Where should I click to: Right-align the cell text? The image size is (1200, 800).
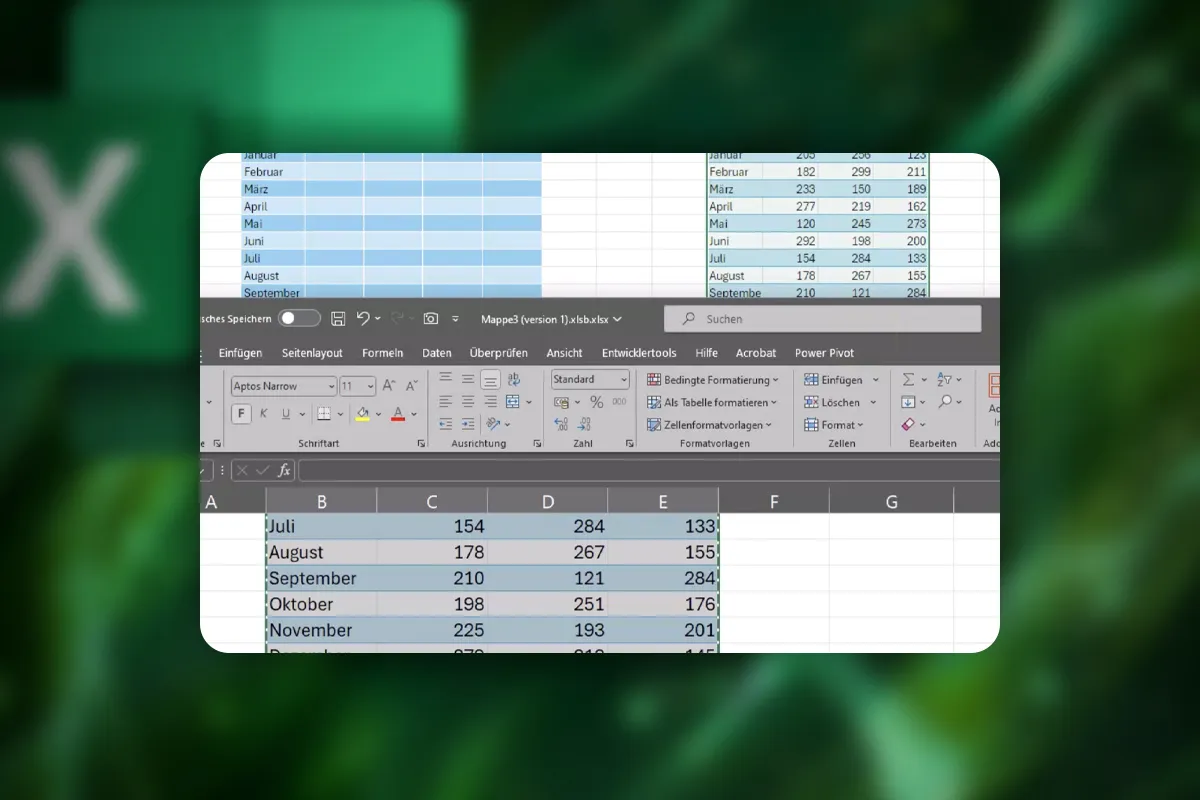(490, 402)
